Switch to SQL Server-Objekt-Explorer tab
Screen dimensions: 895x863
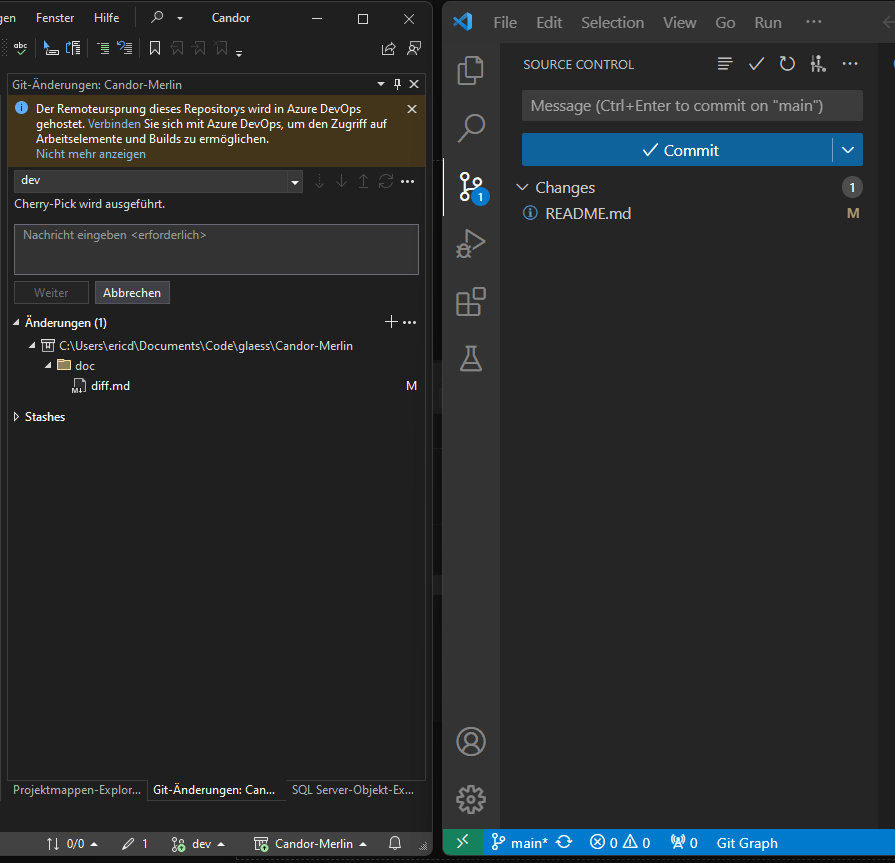coord(353,790)
